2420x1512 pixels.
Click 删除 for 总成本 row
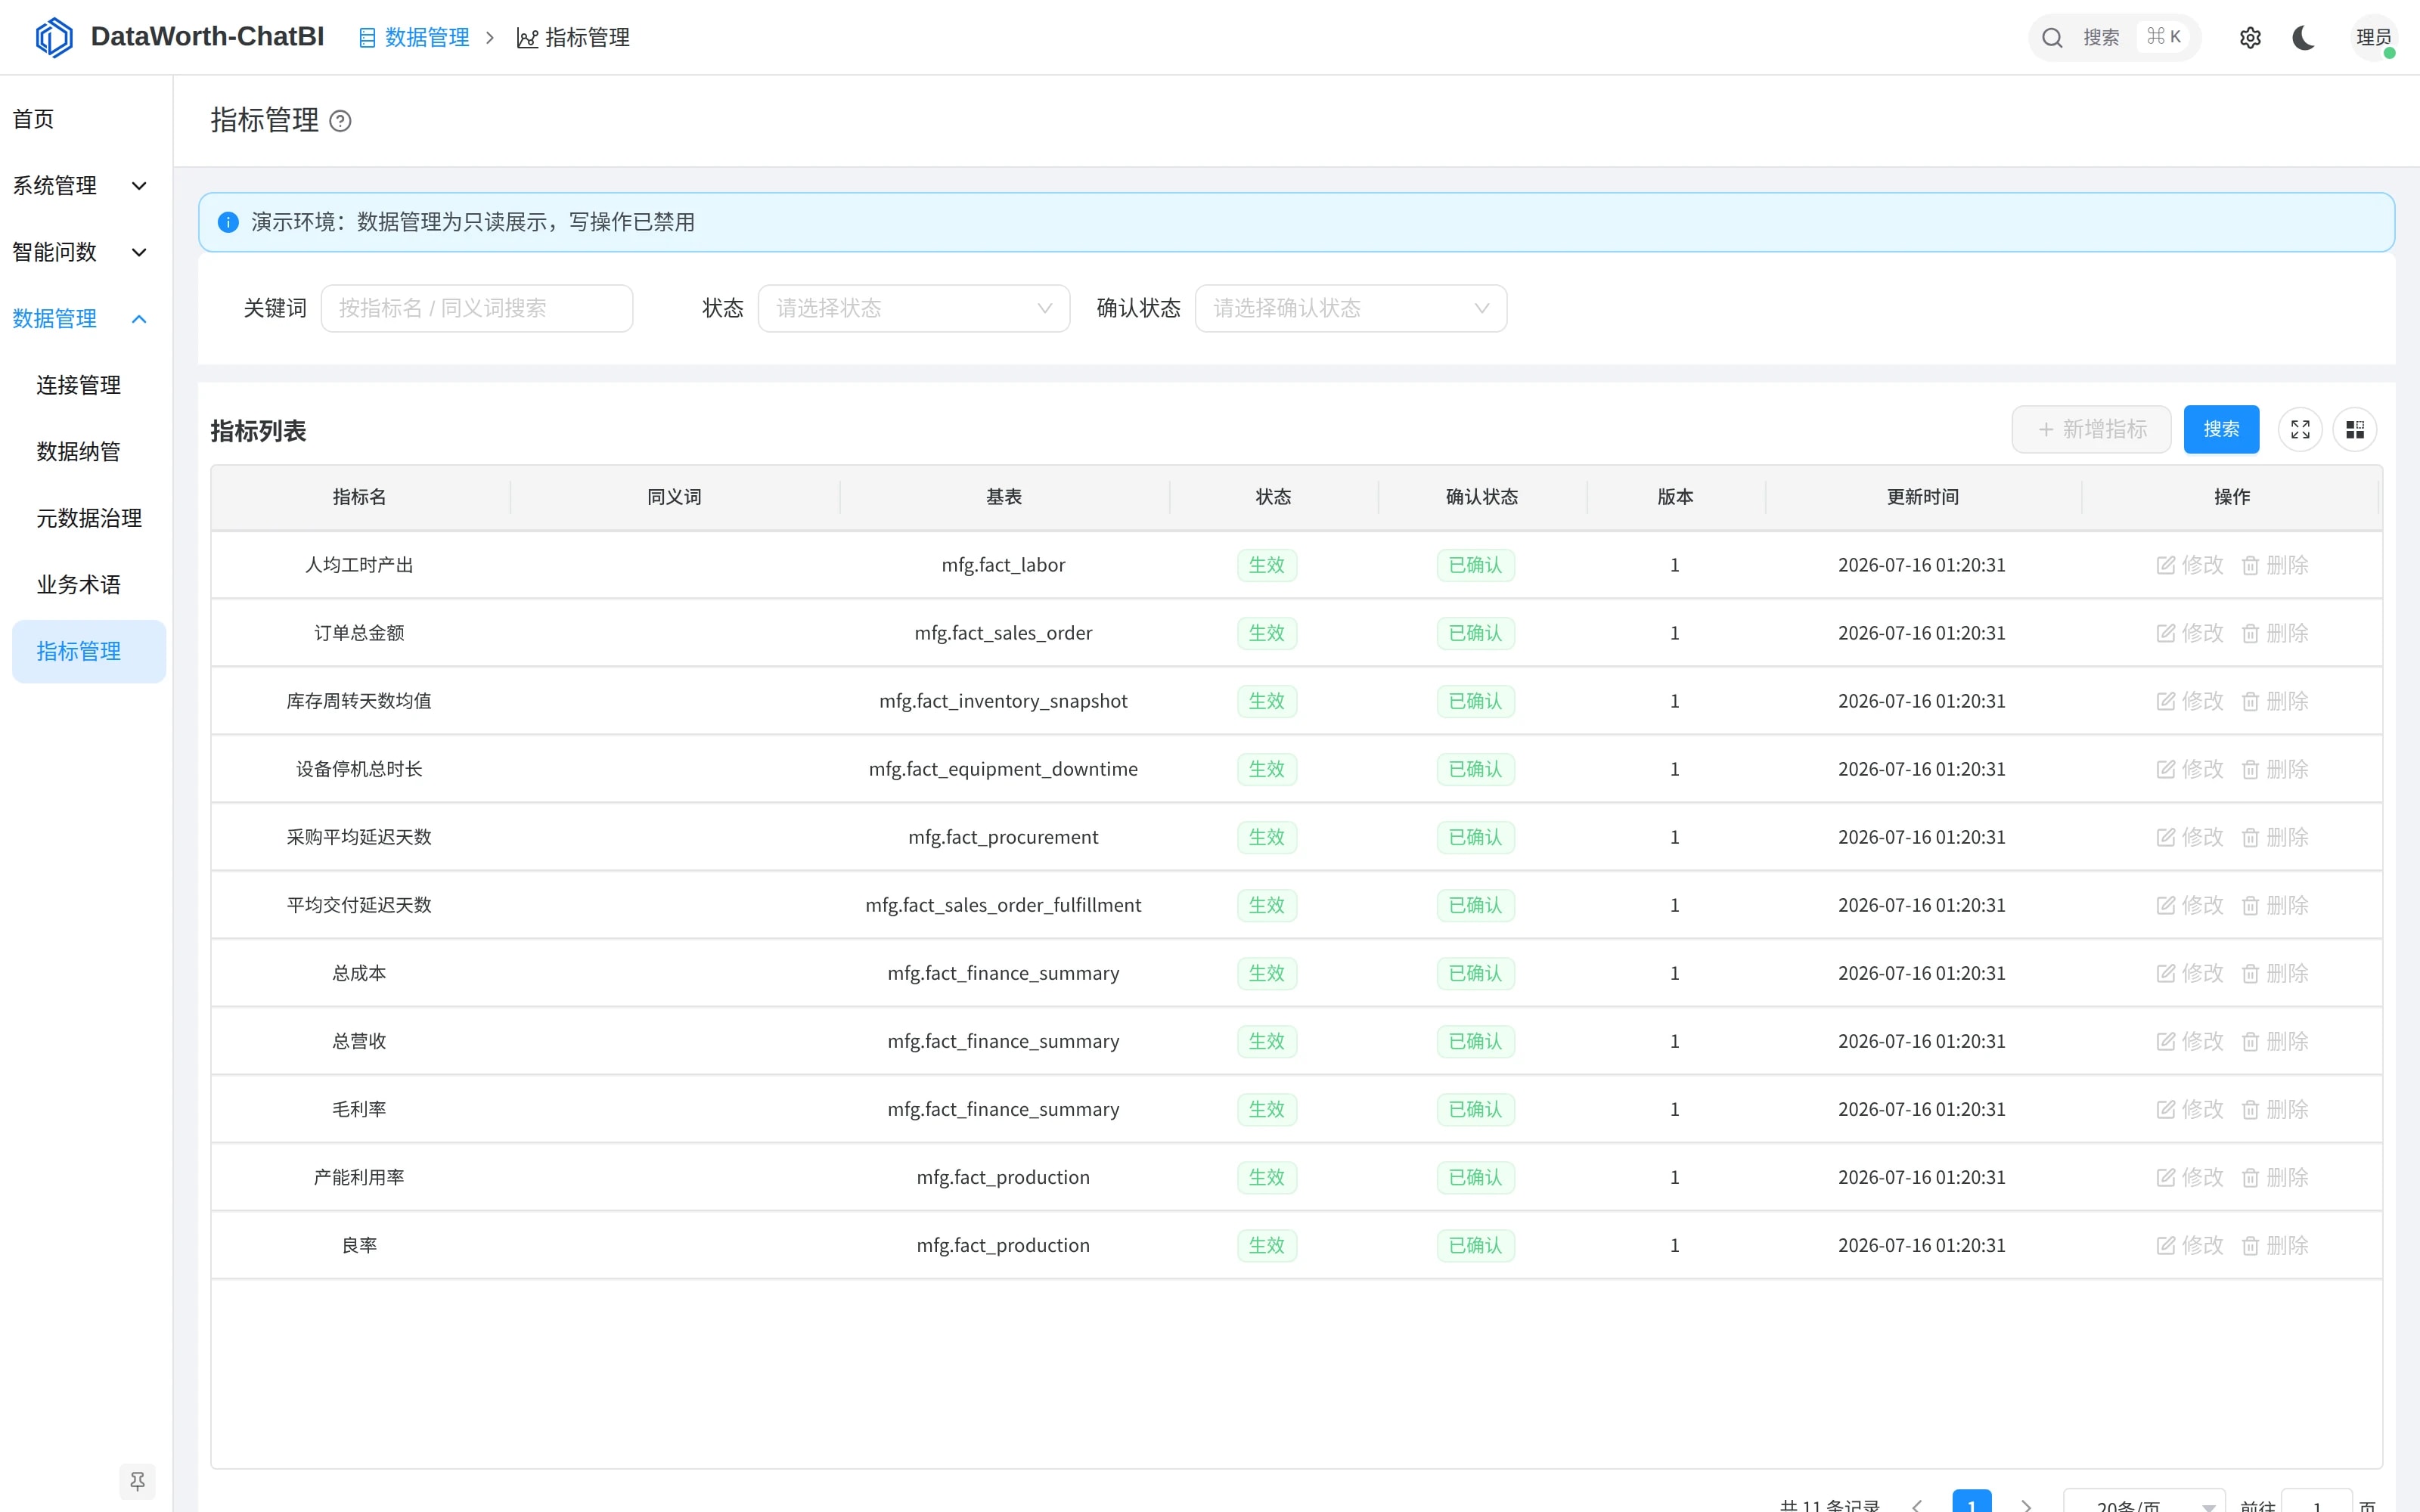2275,973
